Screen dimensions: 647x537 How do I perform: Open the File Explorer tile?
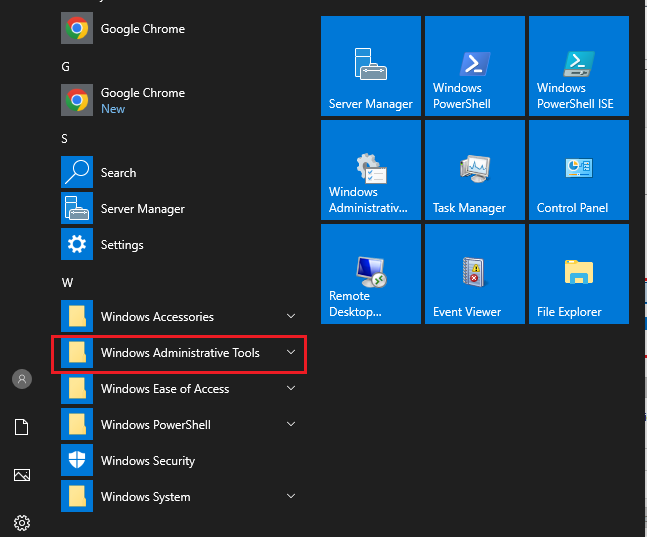(579, 274)
